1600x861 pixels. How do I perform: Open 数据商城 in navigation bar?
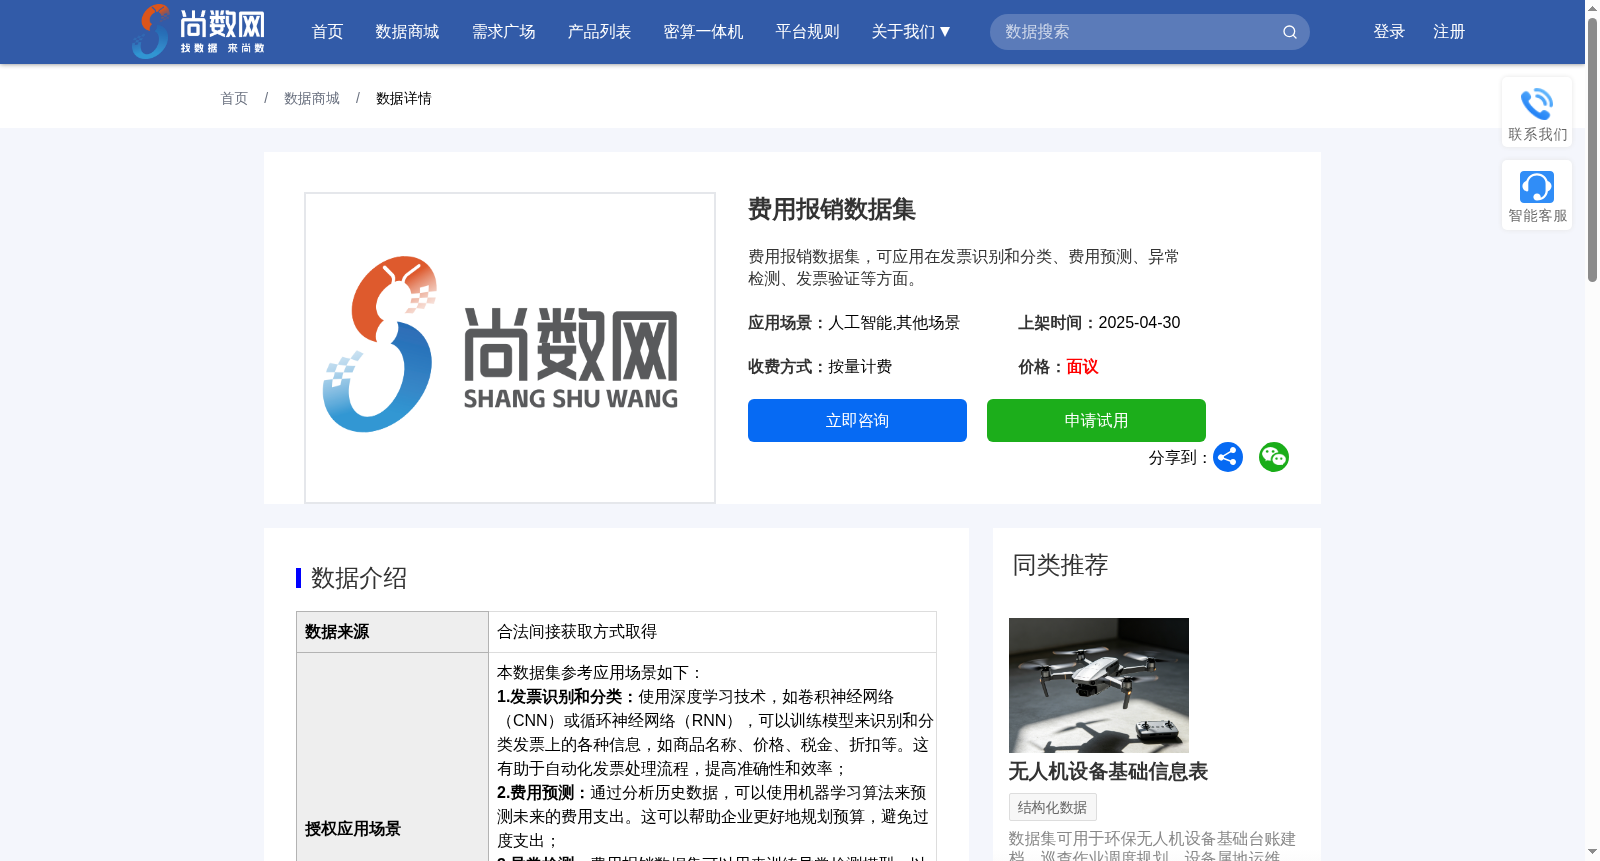[x=407, y=32]
